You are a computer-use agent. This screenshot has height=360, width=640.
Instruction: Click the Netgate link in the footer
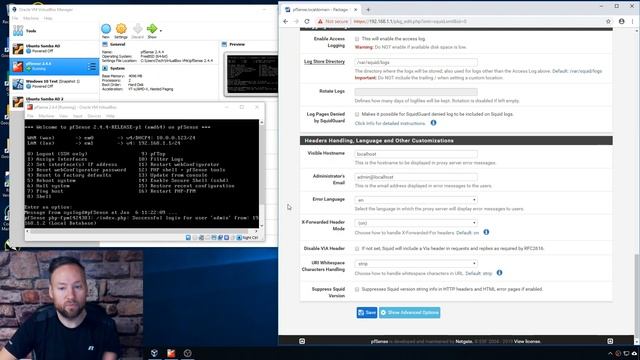click(464, 341)
